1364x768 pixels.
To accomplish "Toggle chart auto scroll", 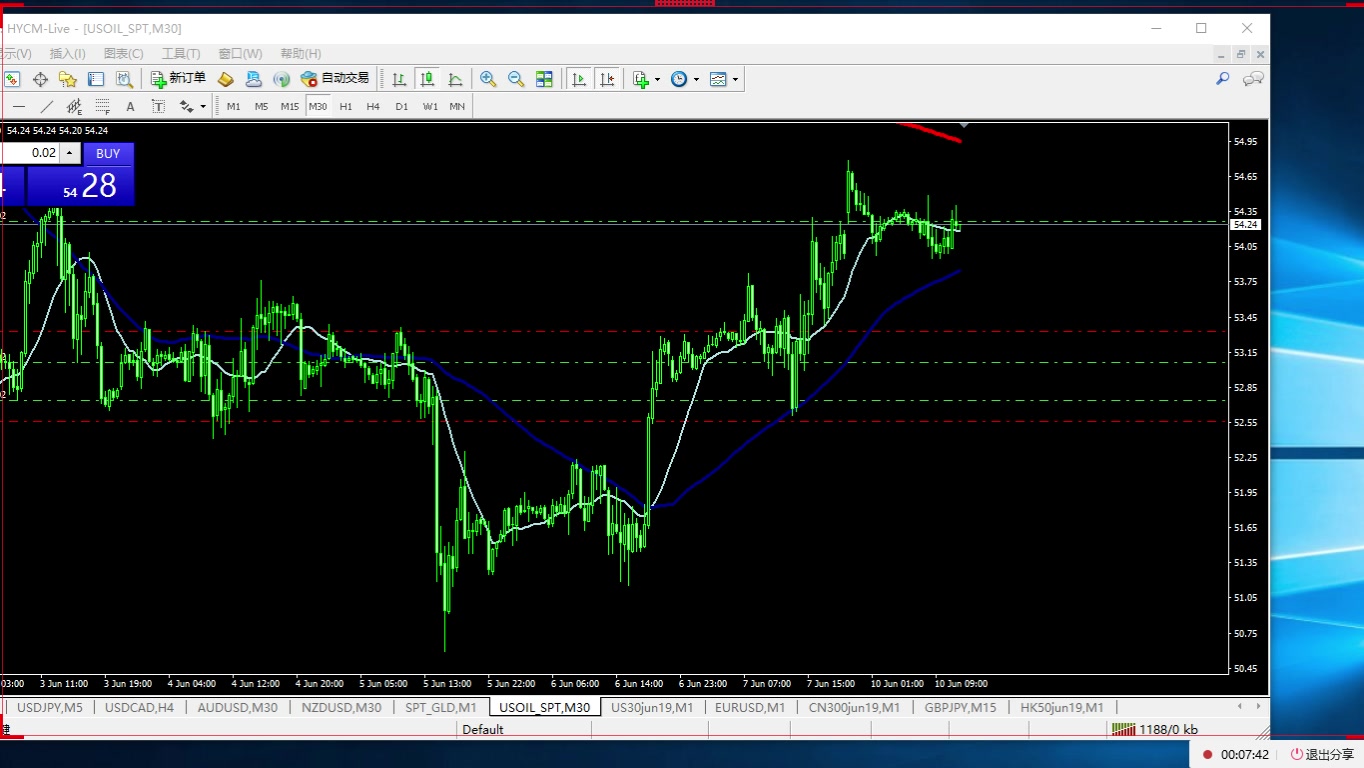I will 578,79.
